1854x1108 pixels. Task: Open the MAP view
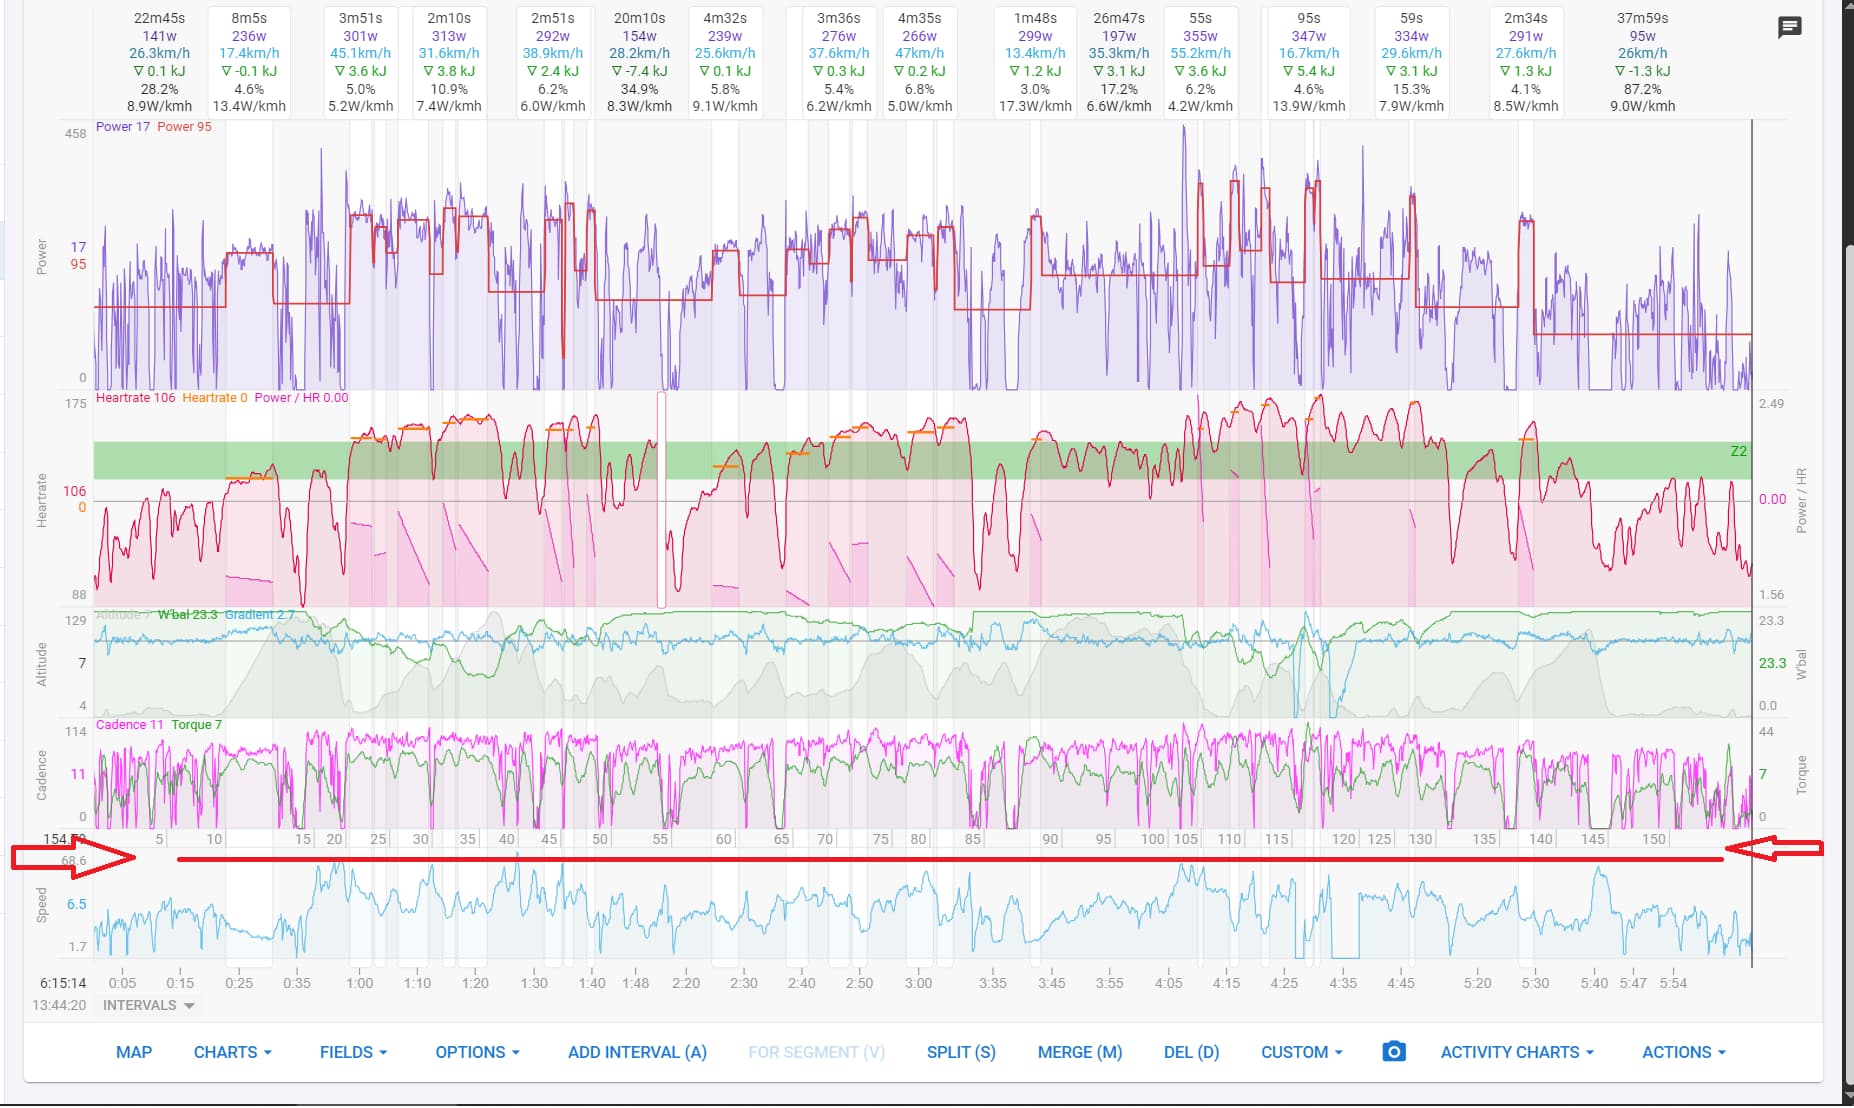(x=134, y=1052)
